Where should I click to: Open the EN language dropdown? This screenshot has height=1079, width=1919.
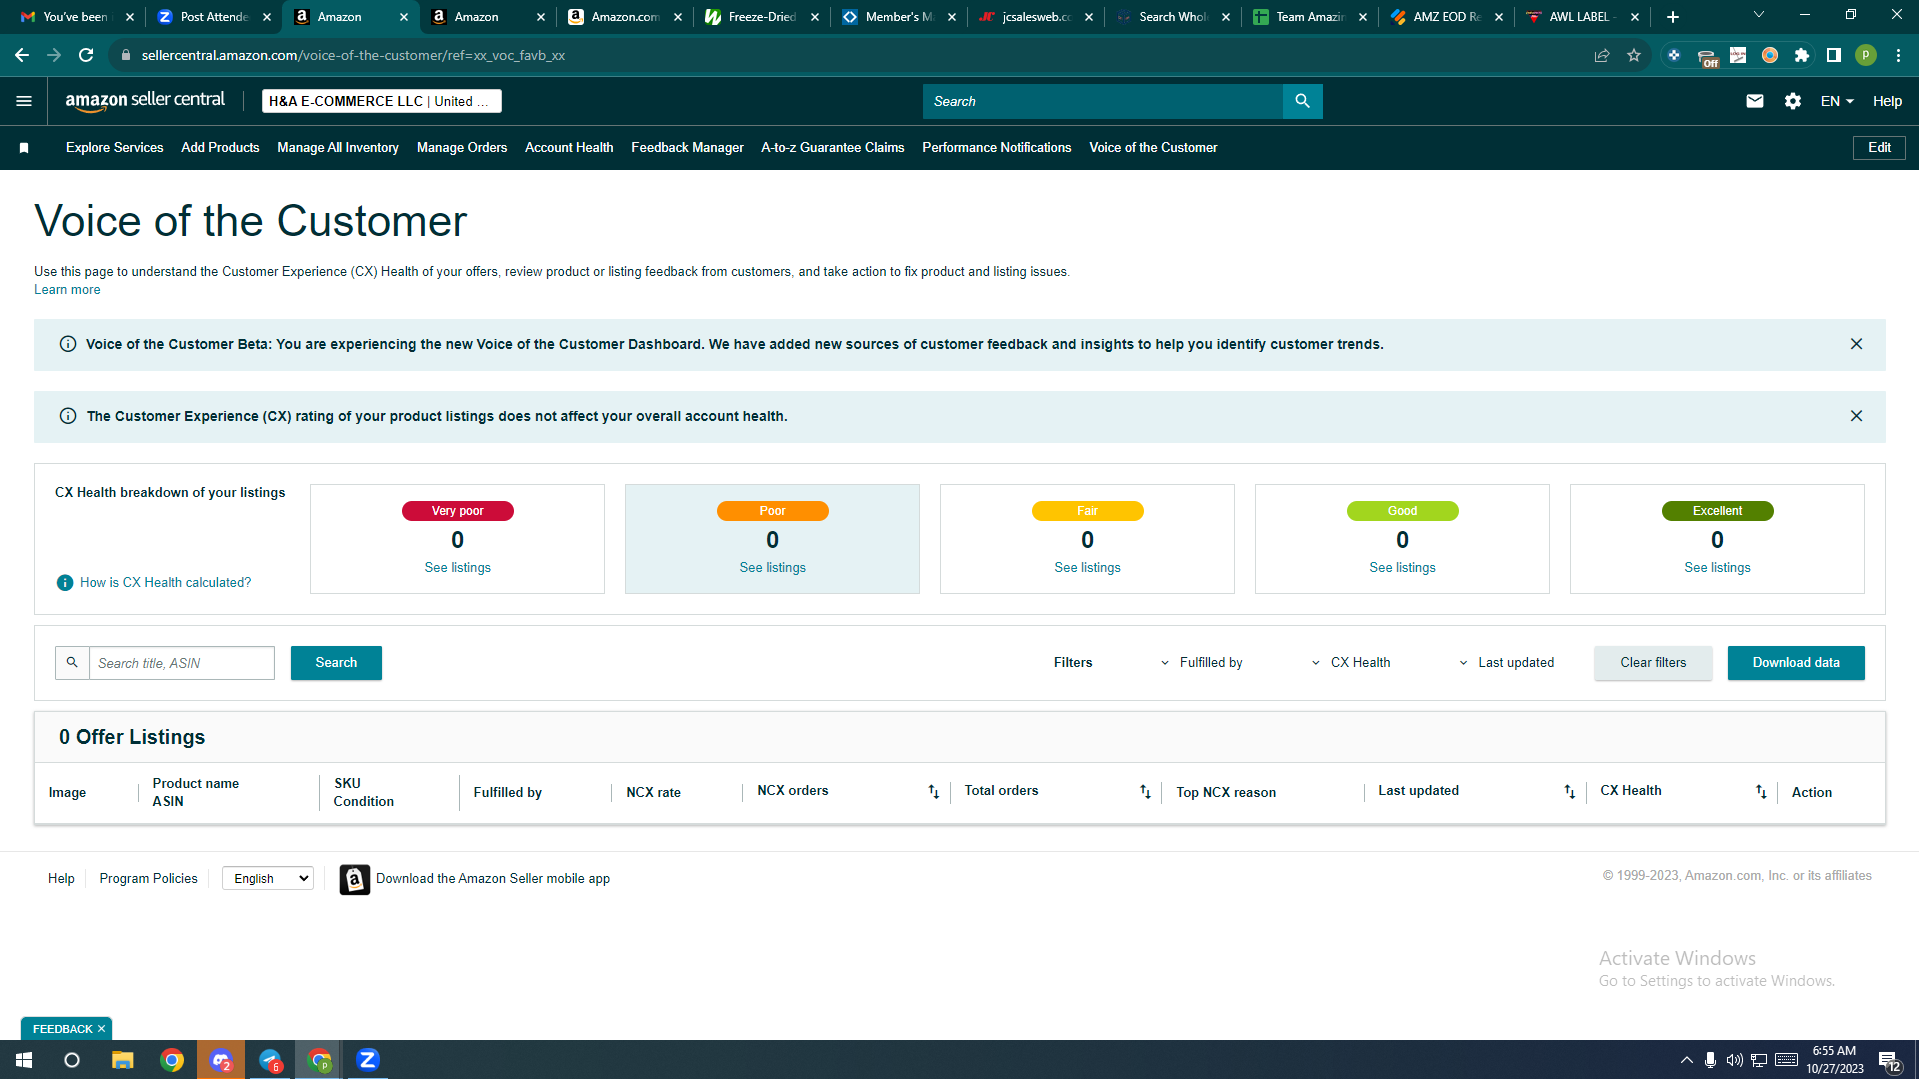1837,101
